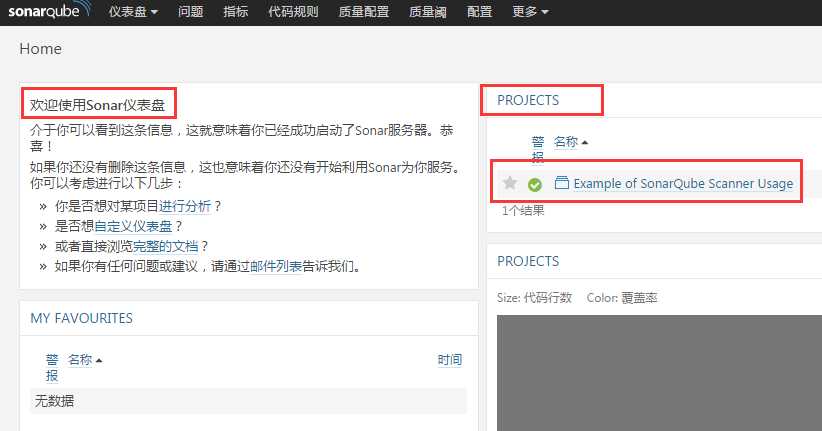Screen dimensions: 822x431
Task: Select the 无数据 row in My Favourites
Action: pyautogui.click(x=248, y=401)
